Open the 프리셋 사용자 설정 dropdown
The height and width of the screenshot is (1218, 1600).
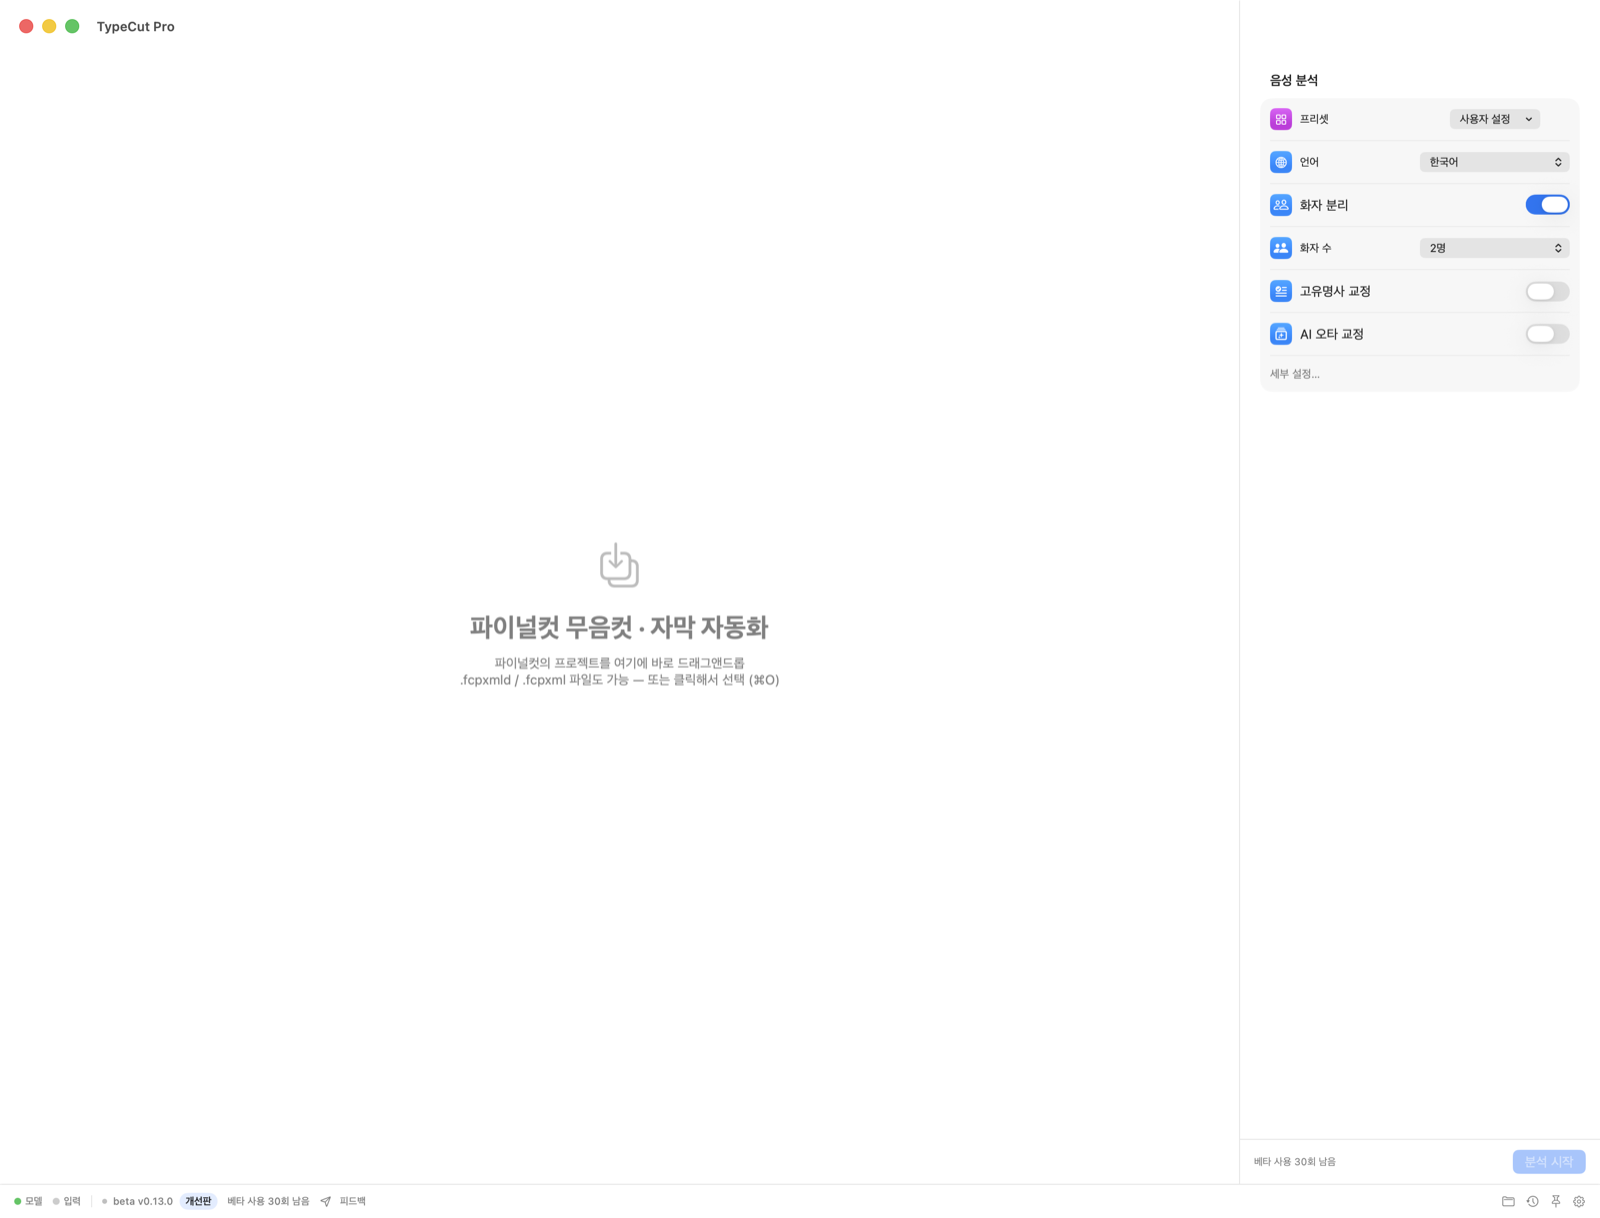pyautogui.click(x=1494, y=119)
